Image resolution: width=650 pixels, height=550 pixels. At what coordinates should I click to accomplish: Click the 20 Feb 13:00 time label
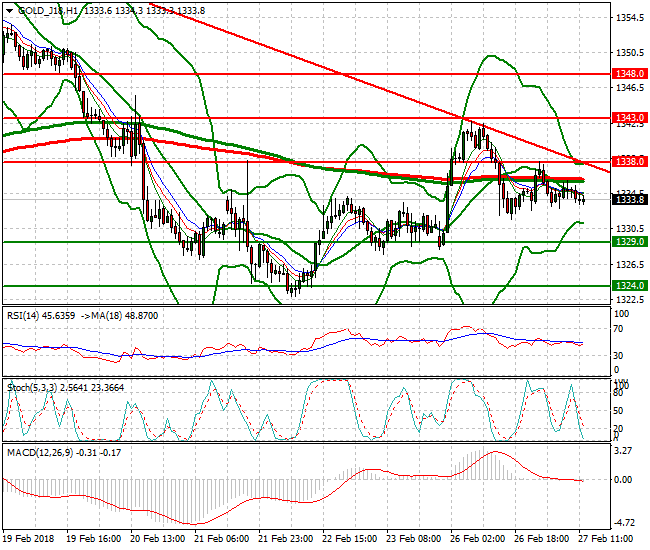click(158, 539)
